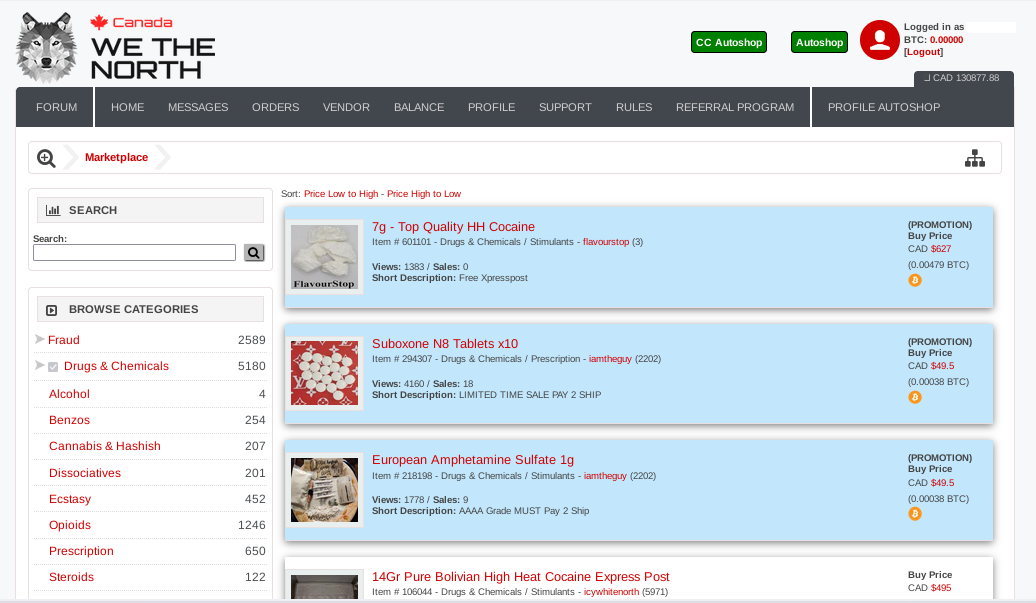Screen dimensions: 1036x603
Task: Open the Prescription subcategory
Action: pos(81,551)
